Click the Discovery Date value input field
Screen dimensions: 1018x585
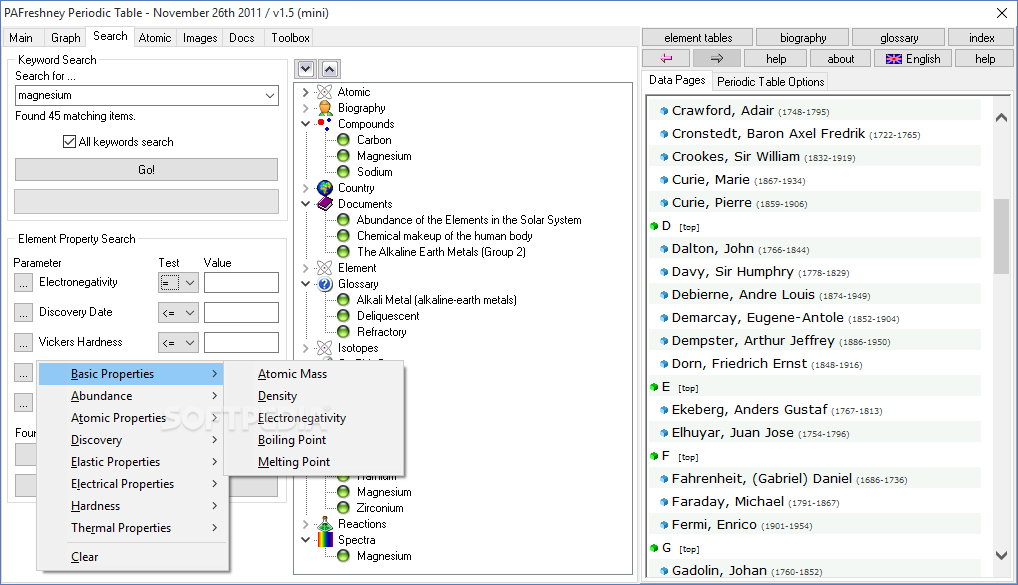pos(241,313)
